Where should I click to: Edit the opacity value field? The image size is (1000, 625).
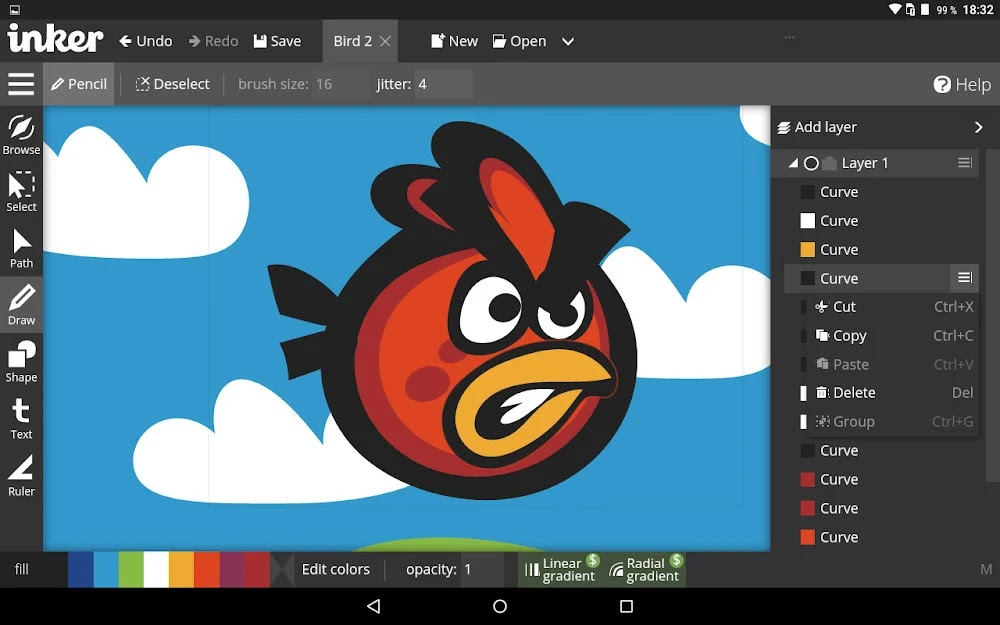coord(480,570)
